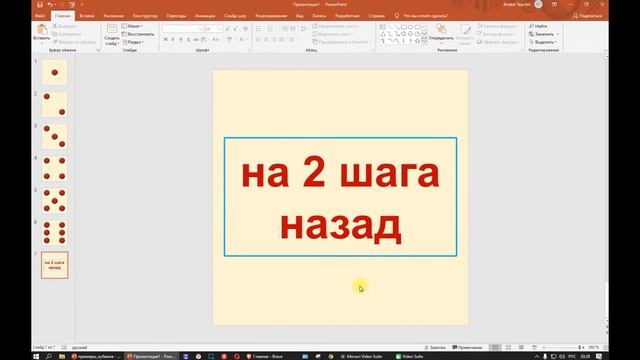Select the rectangle shape in shapes gallery
Viewport: 640px width, 360px height.
404,27
